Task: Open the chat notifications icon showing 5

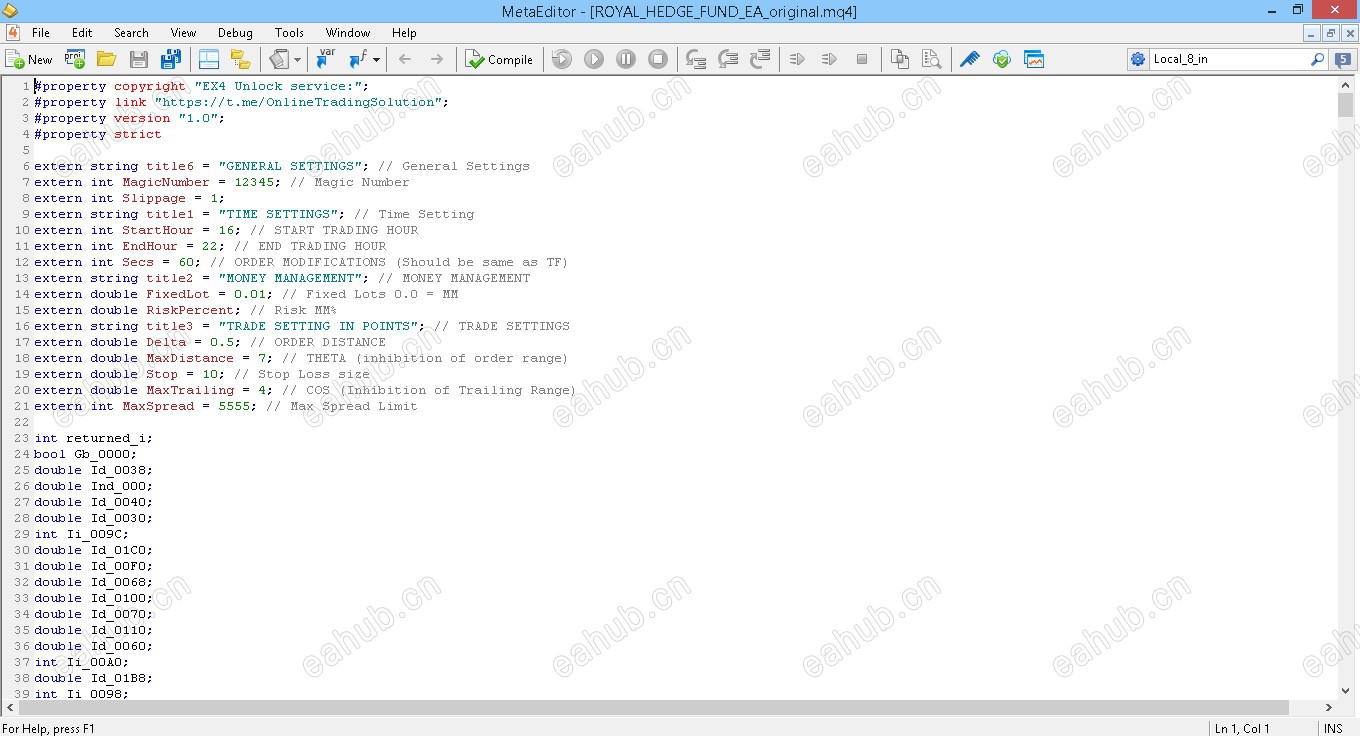Action: (1343, 59)
